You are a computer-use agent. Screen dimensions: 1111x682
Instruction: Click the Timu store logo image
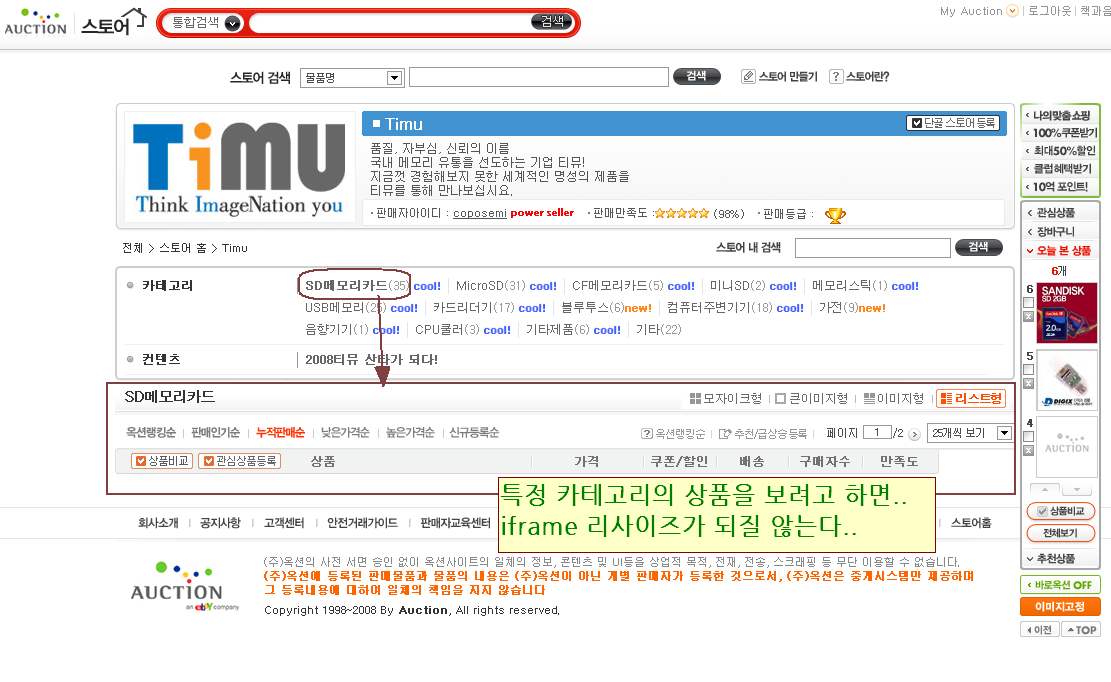point(239,166)
